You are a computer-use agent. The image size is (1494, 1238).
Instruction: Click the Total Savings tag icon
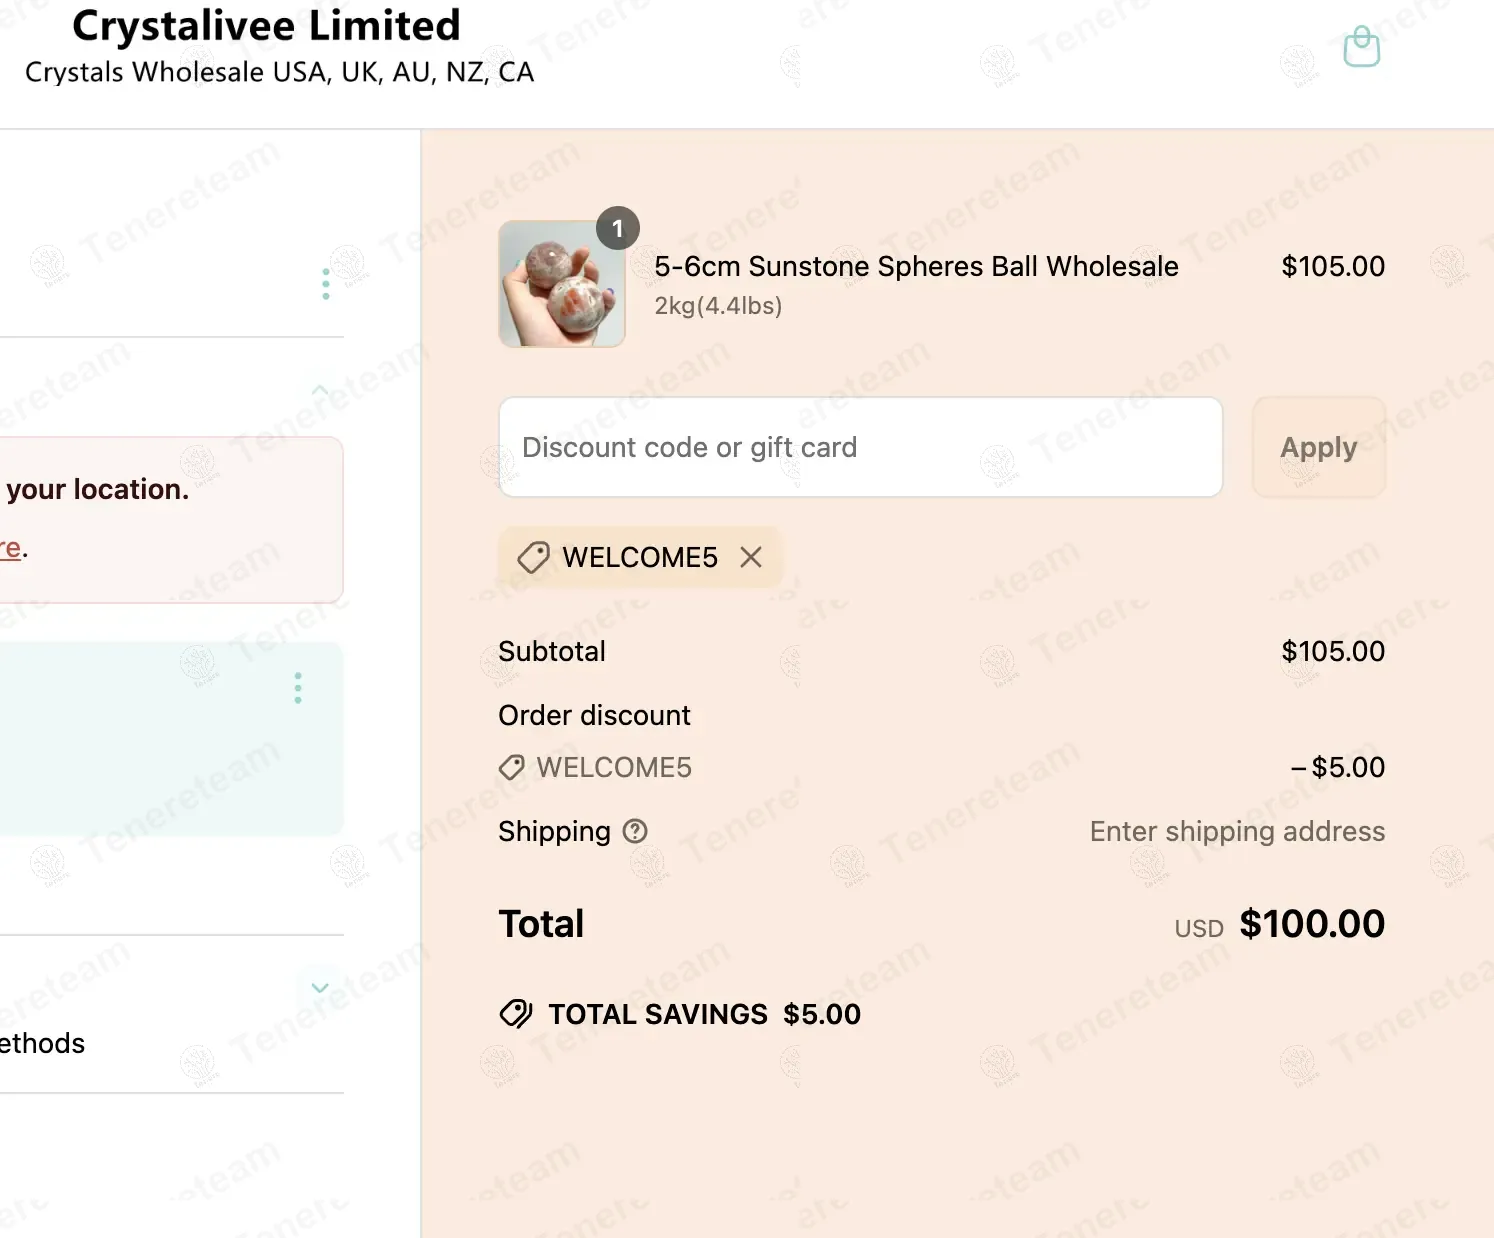[516, 1014]
